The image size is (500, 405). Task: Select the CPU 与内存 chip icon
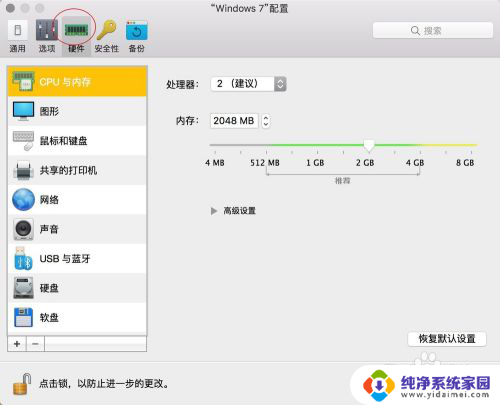point(23,81)
